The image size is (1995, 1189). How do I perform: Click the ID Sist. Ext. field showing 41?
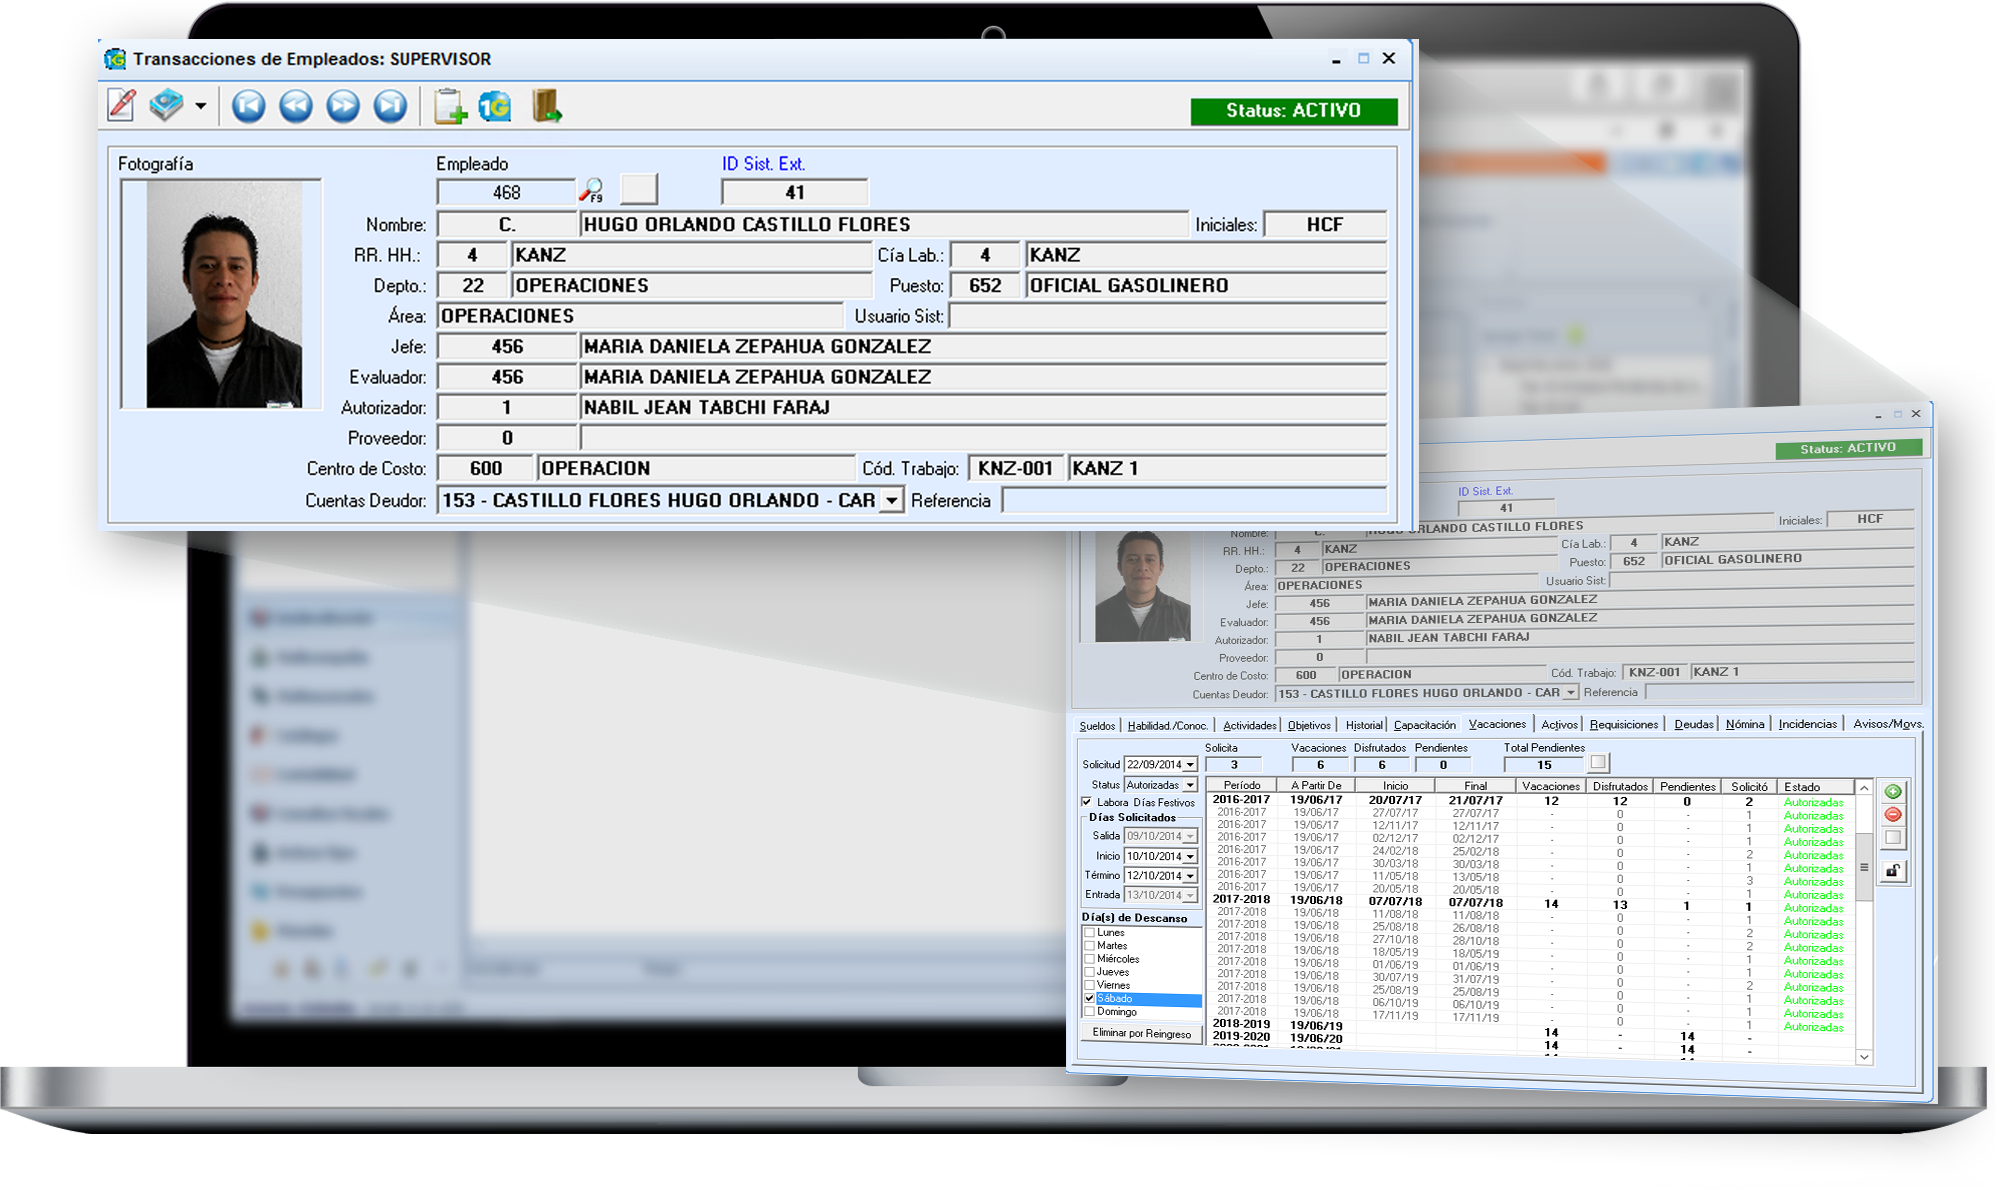[795, 192]
